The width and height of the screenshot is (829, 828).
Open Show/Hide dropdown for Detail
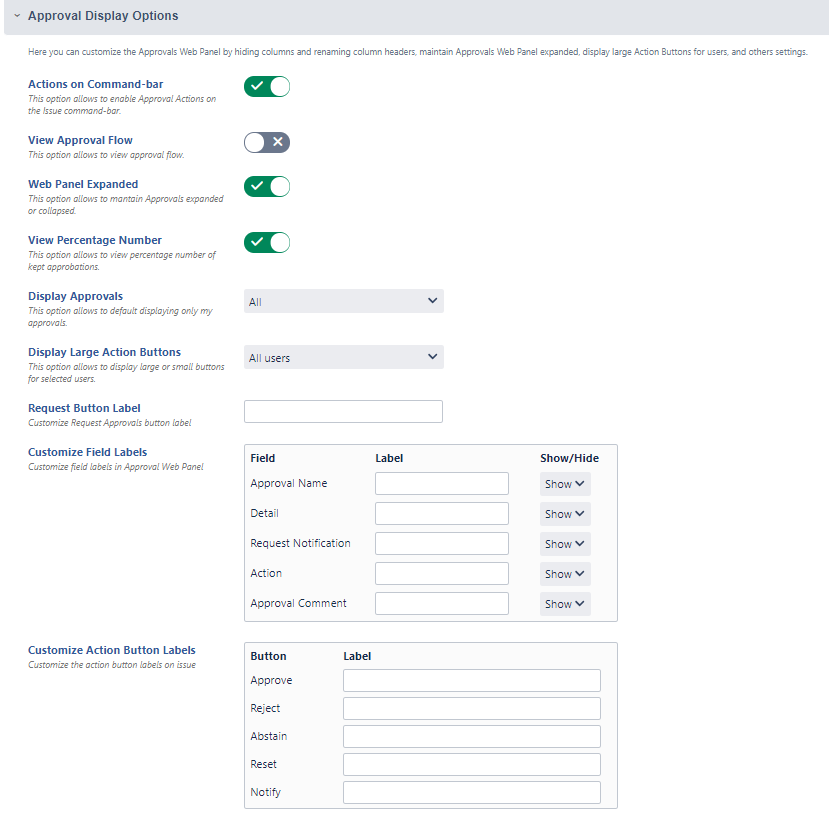click(565, 514)
